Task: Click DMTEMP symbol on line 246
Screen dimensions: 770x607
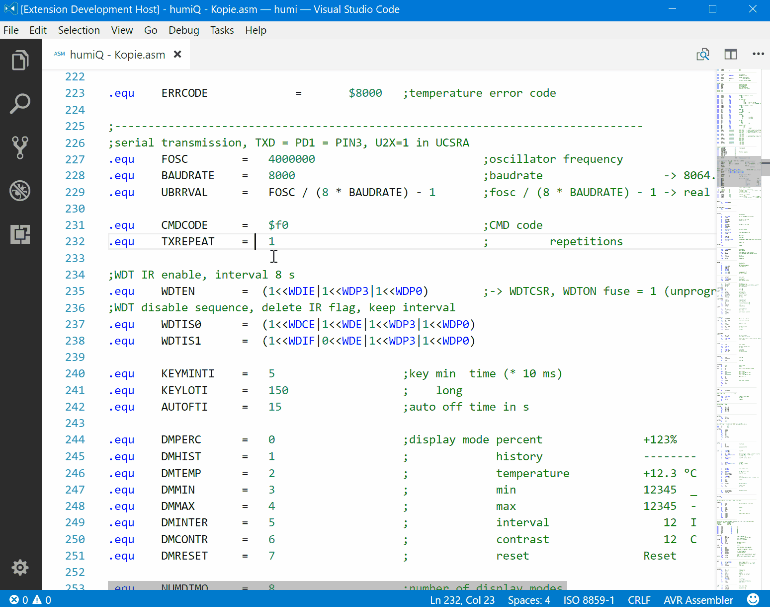Action: point(181,473)
